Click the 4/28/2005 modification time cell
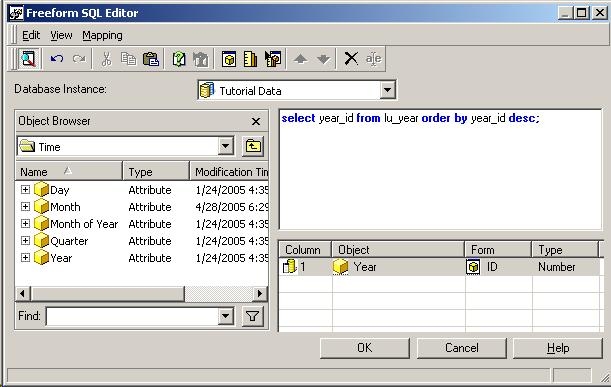The image size is (611, 387). pos(232,207)
